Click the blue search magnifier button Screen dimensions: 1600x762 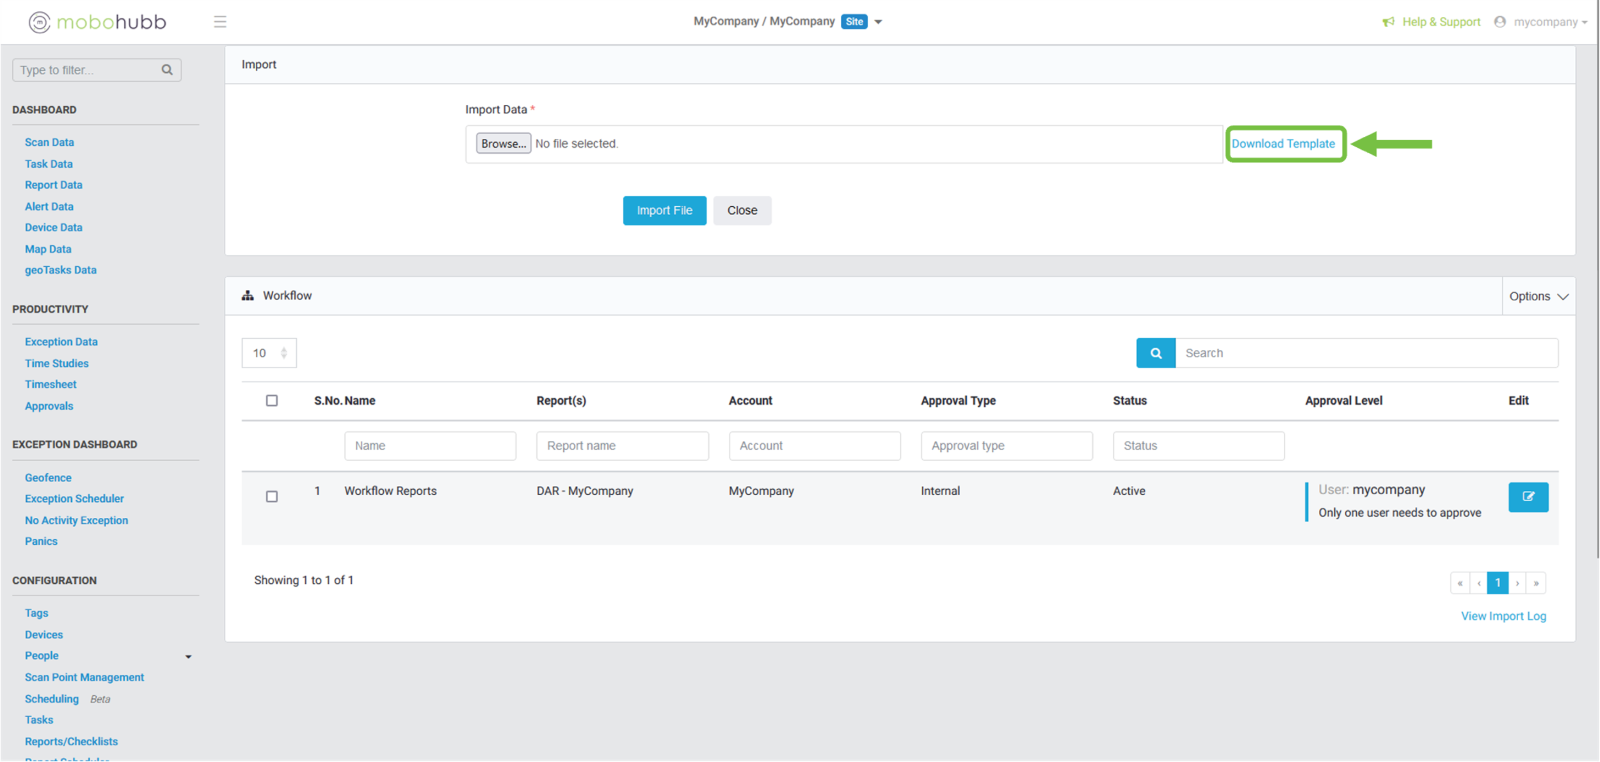[x=1155, y=353]
